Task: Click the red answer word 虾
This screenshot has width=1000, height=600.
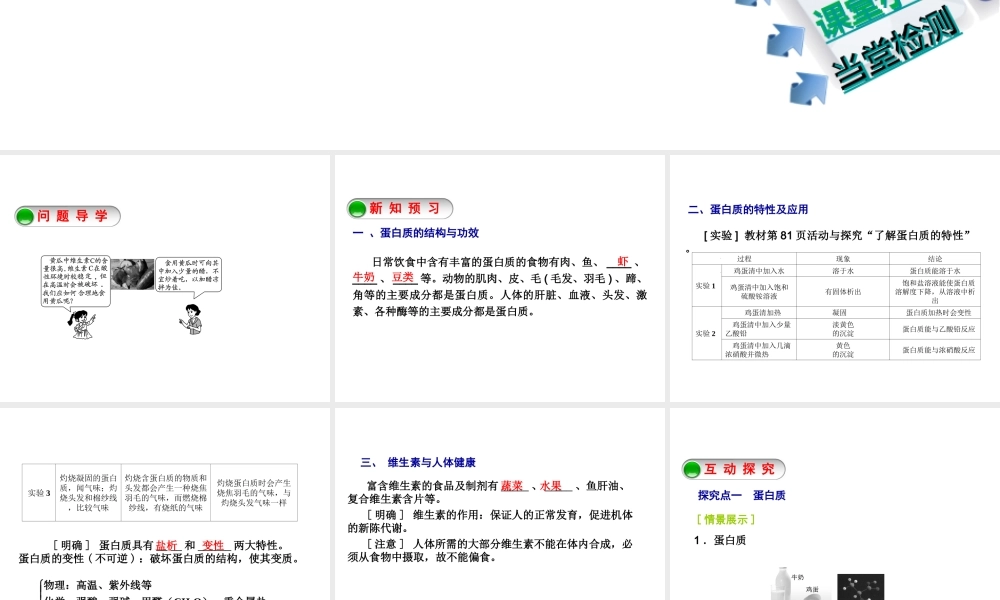Action: [622, 261]
